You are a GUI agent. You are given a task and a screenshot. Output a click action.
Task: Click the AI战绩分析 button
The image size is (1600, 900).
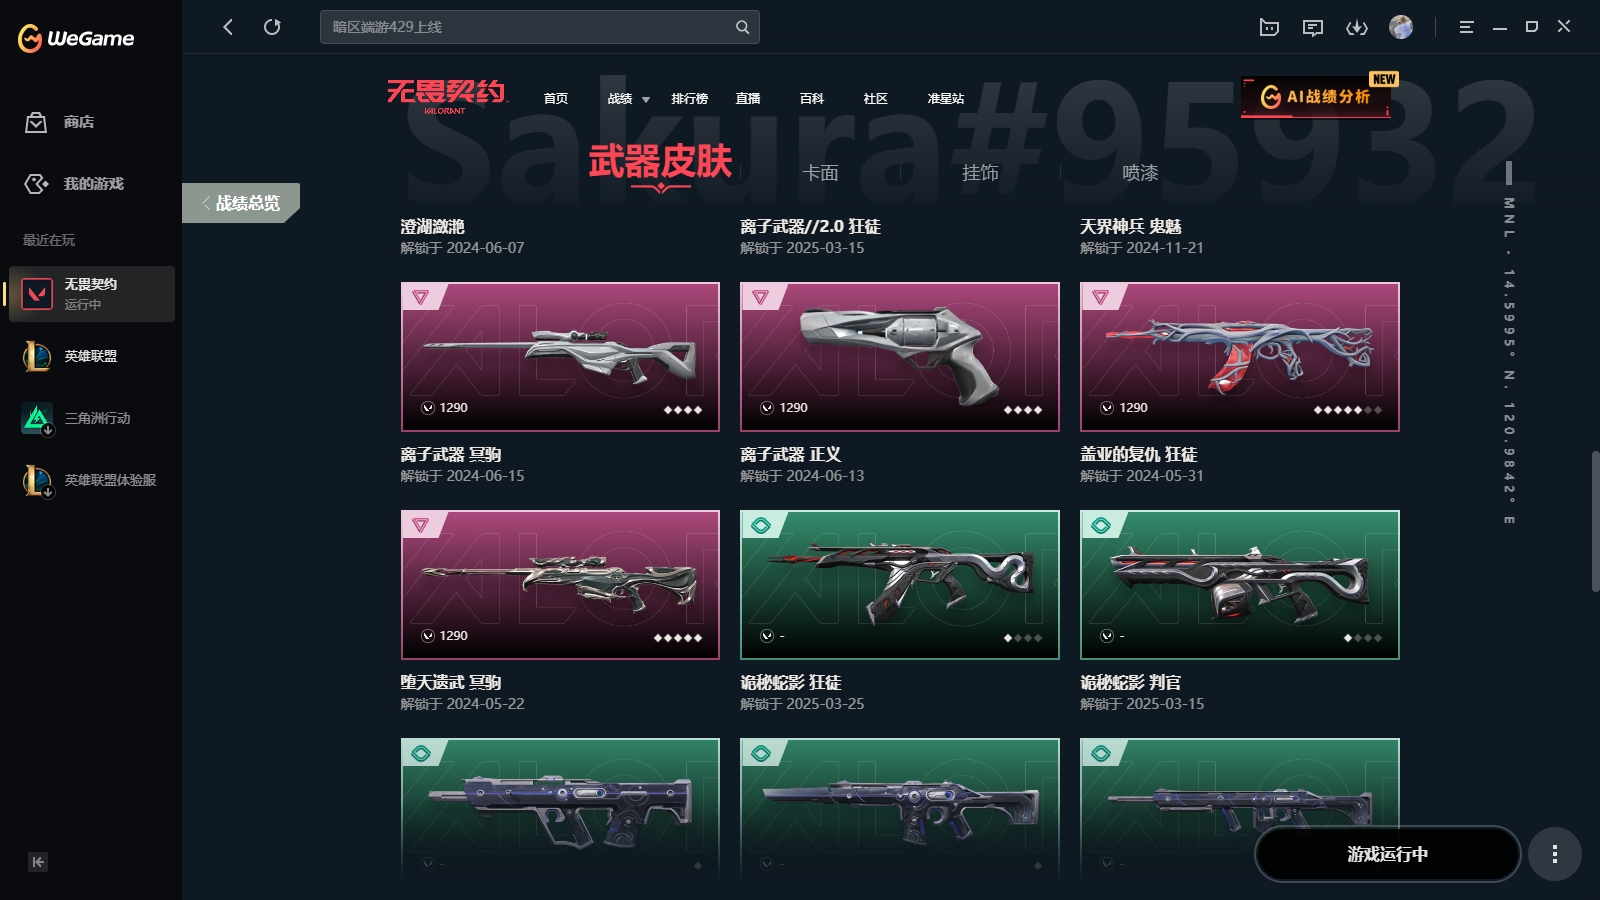(1316, 97)
